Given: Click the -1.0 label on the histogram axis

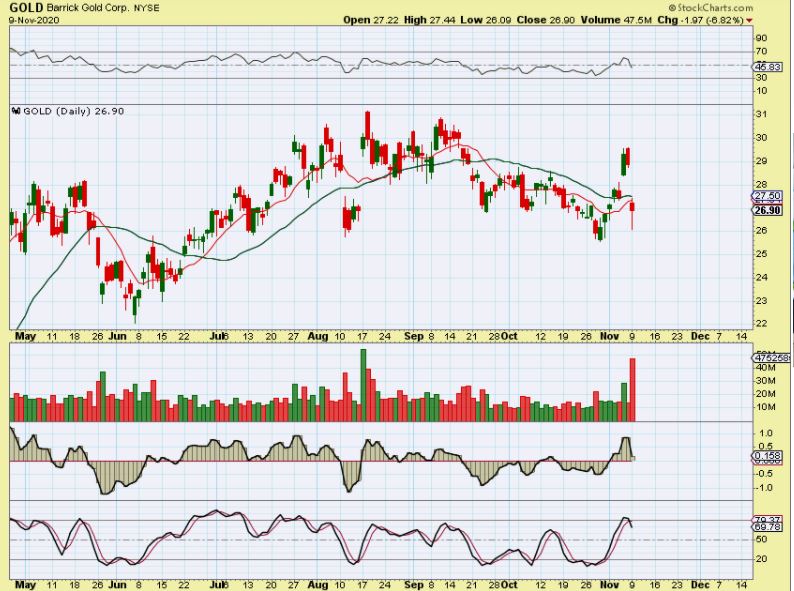Looking at the screenshot, I should [763, 488].
